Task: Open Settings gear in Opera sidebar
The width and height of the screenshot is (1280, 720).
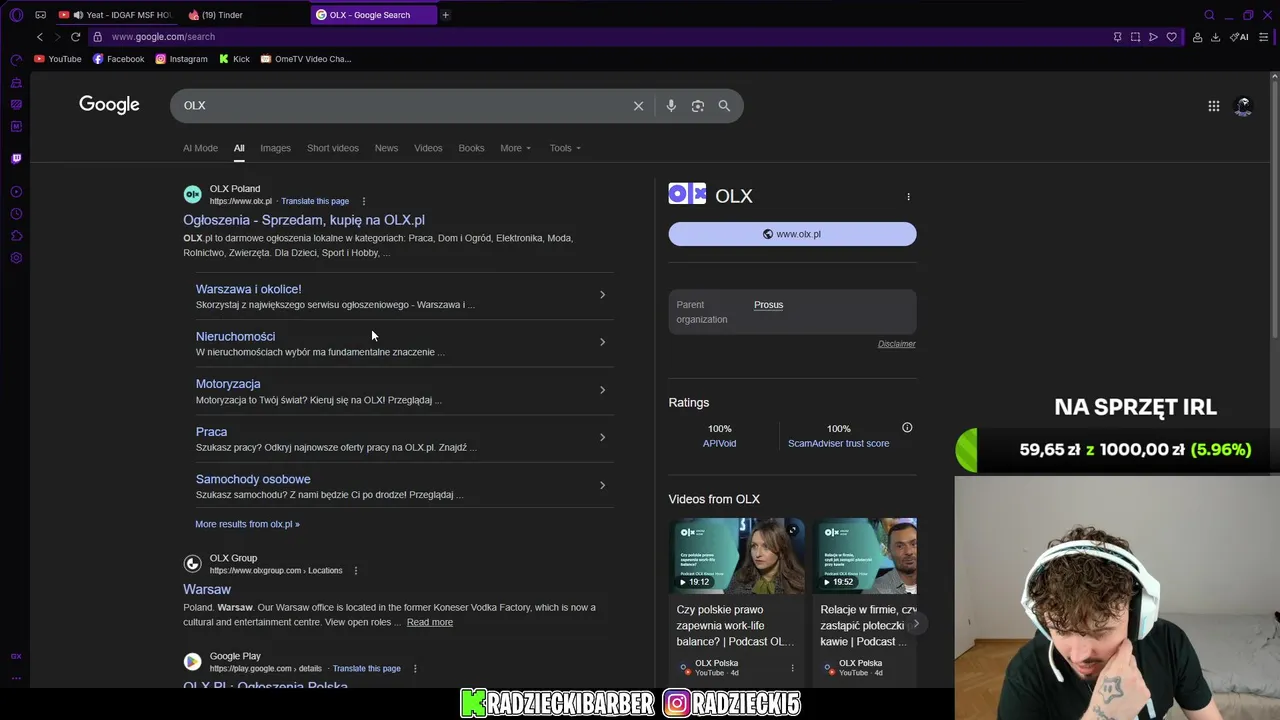Action: (16, 258)
